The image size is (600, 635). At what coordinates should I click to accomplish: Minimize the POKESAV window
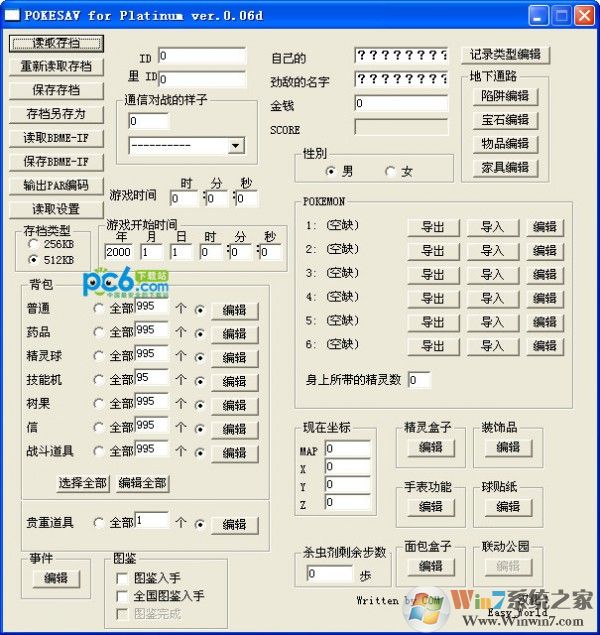click(538, 16)
